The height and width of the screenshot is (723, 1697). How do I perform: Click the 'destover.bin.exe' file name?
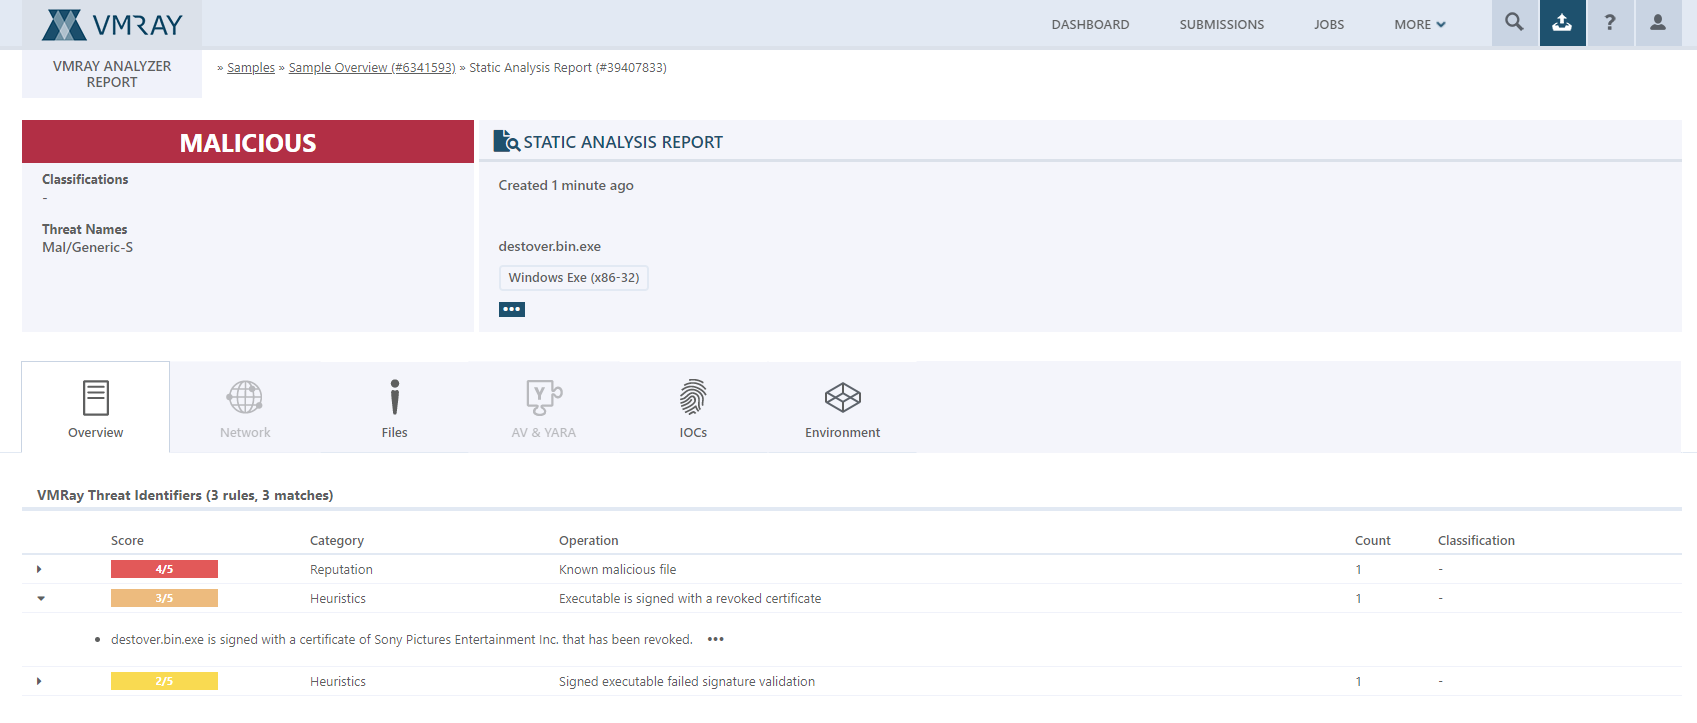click(x=550, y=246)
